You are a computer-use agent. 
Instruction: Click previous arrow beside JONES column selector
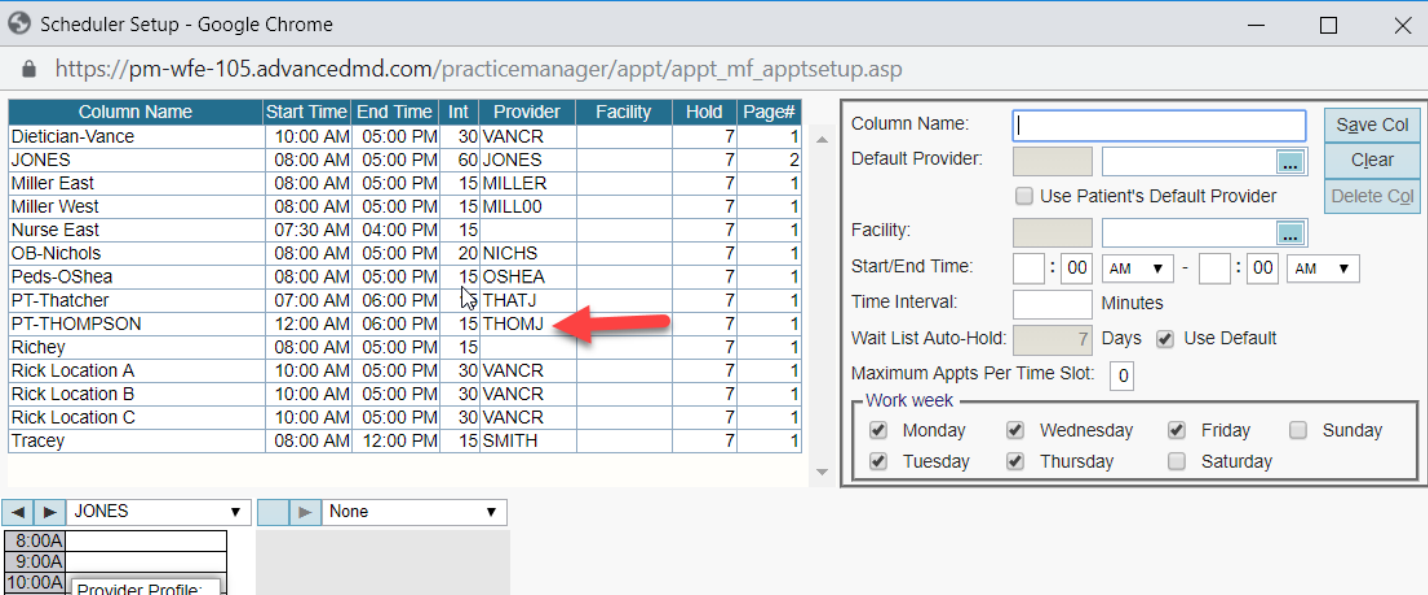click(17, 513)
